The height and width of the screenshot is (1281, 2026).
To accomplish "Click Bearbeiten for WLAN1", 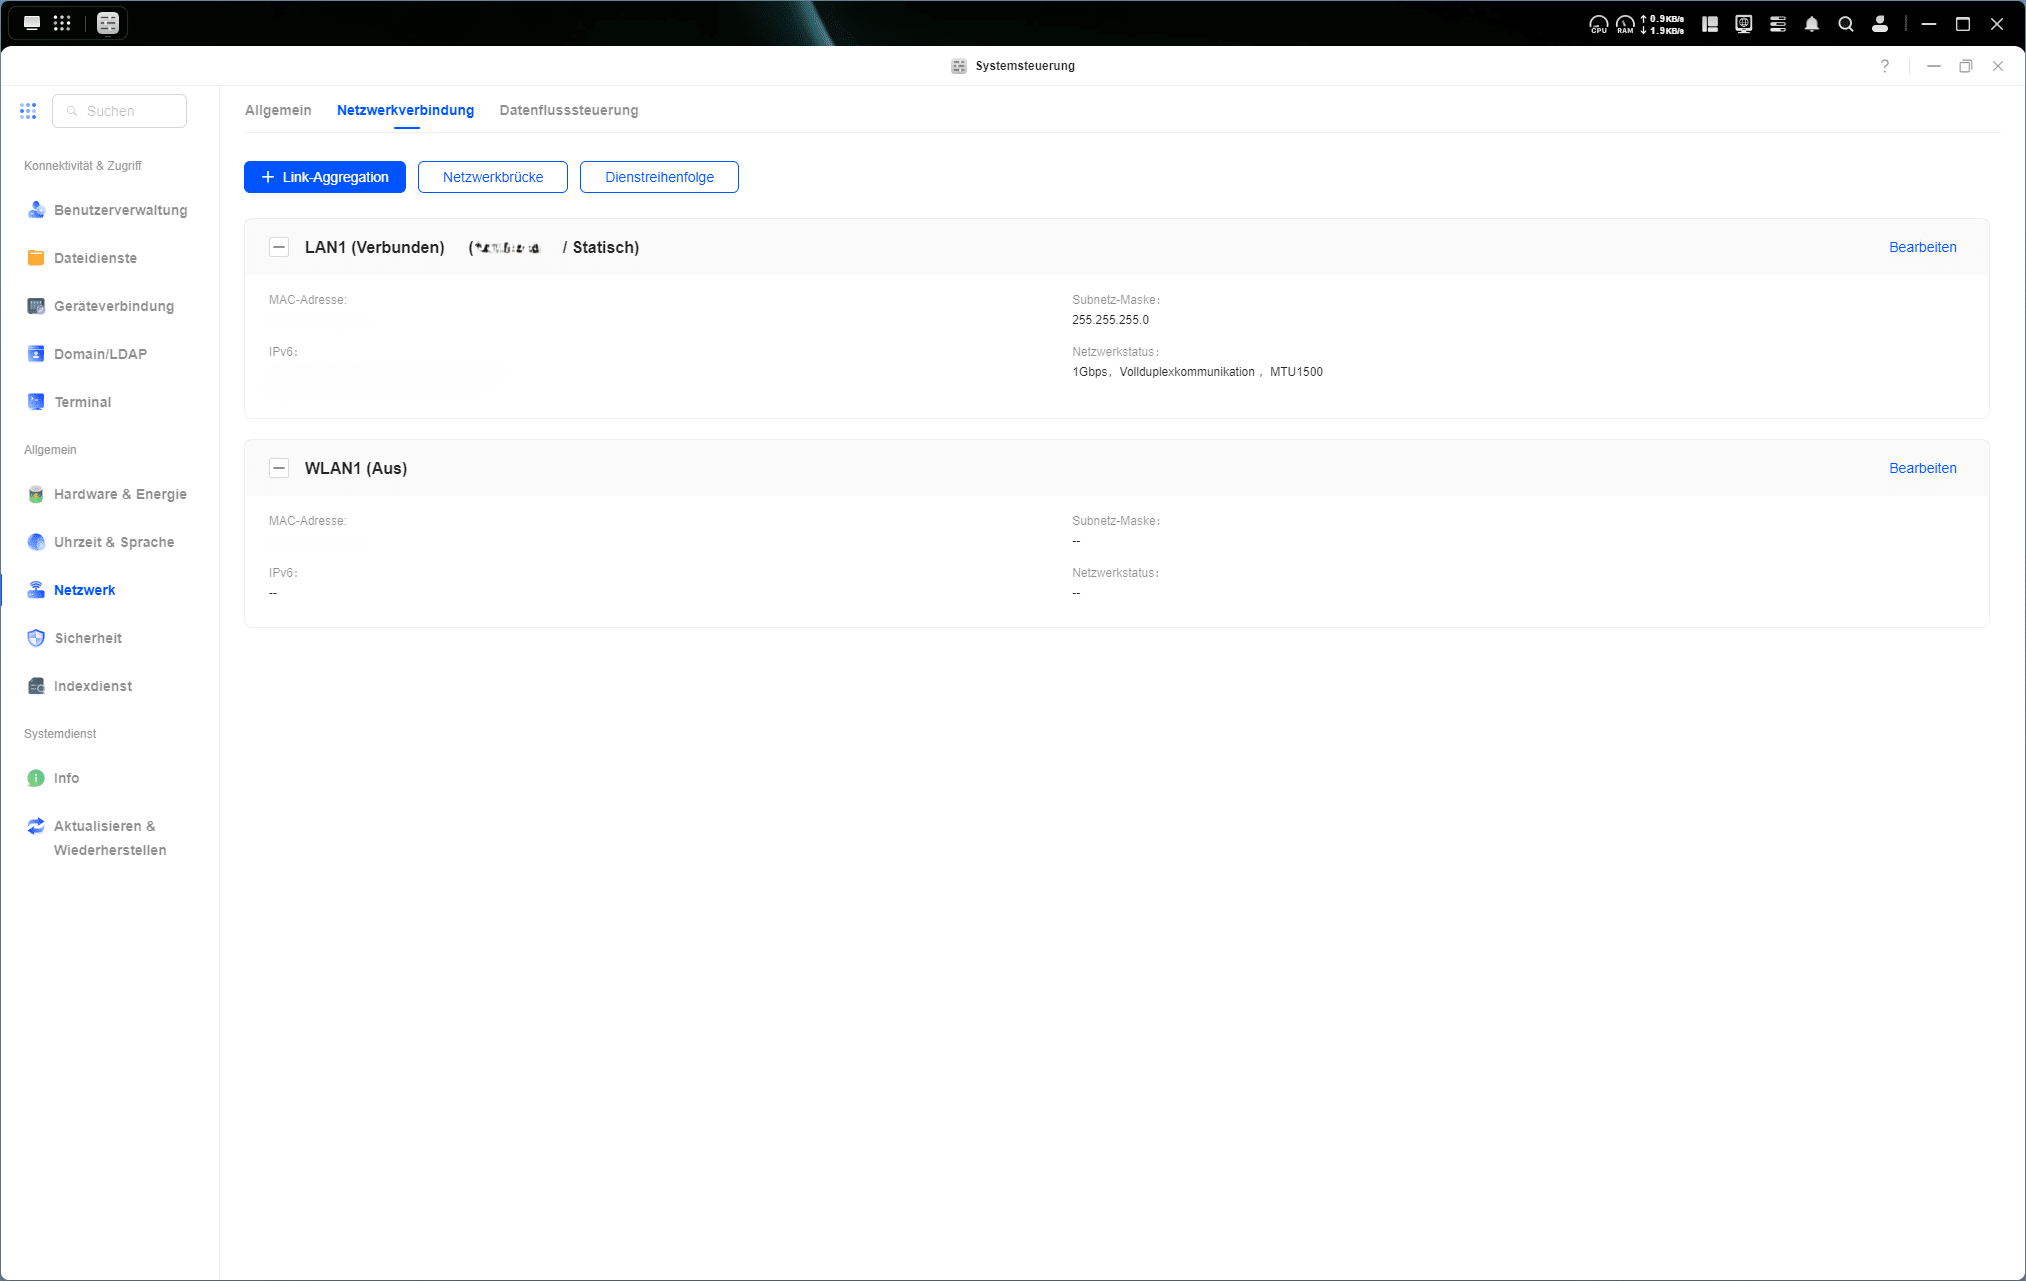I will [x=1922, y=468].
